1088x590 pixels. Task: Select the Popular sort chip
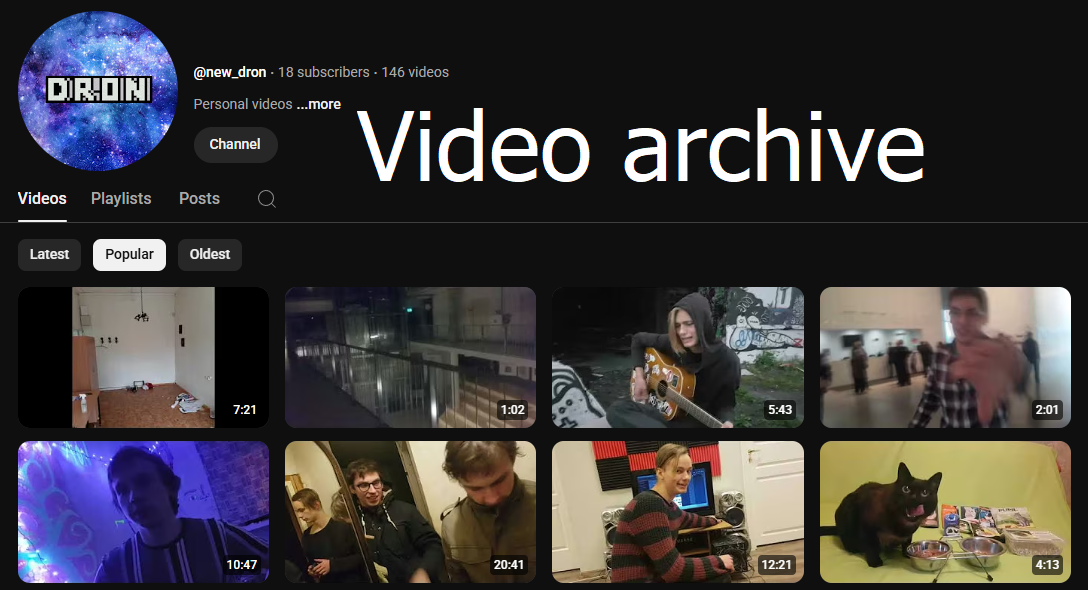point(129,254)
